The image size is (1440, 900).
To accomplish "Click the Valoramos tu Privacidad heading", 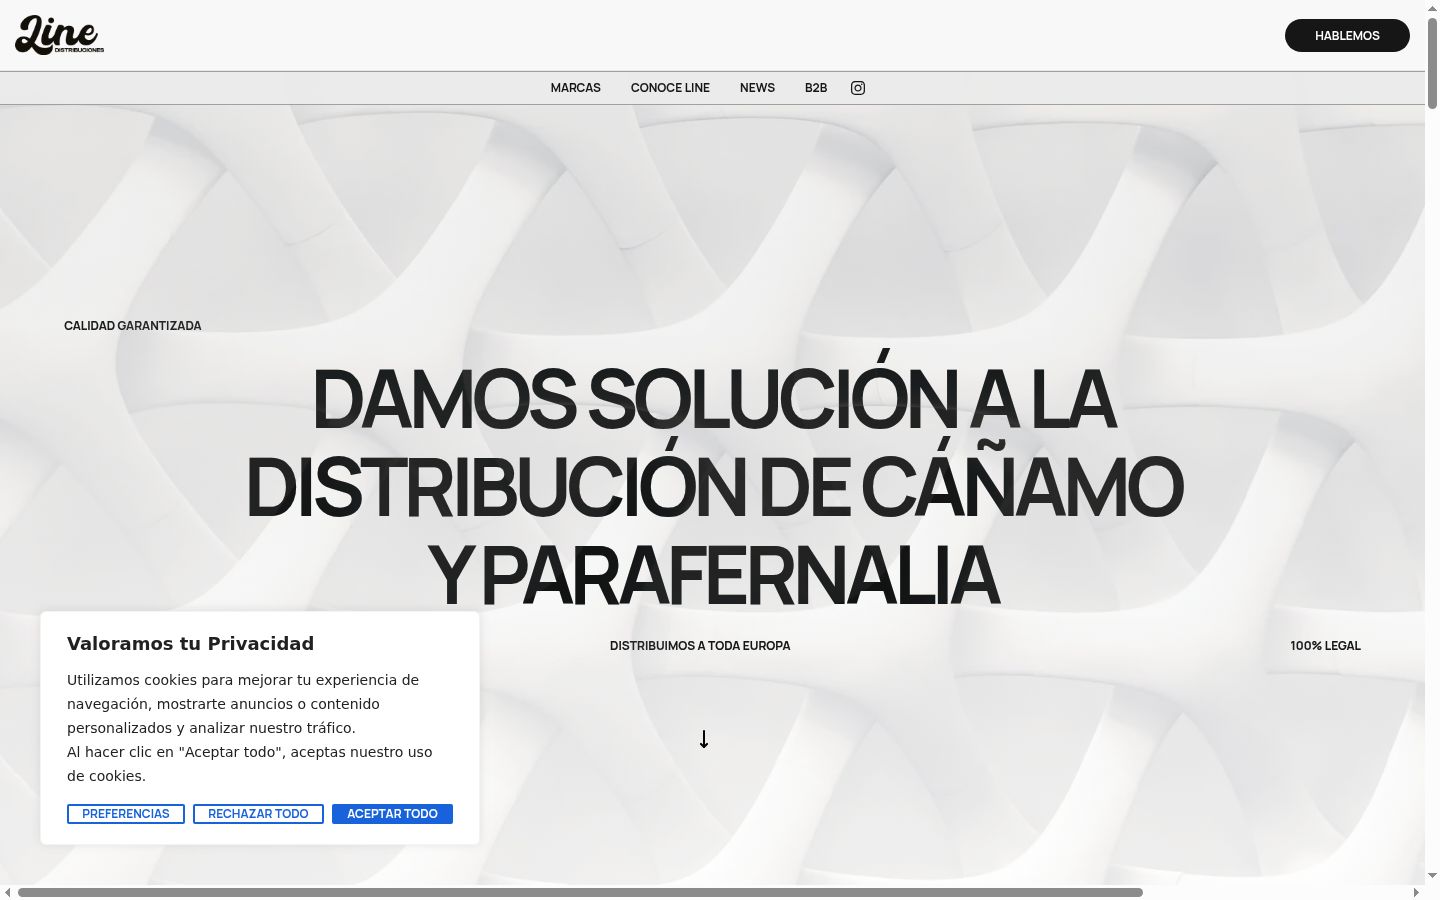I will [x=190, y=644].
